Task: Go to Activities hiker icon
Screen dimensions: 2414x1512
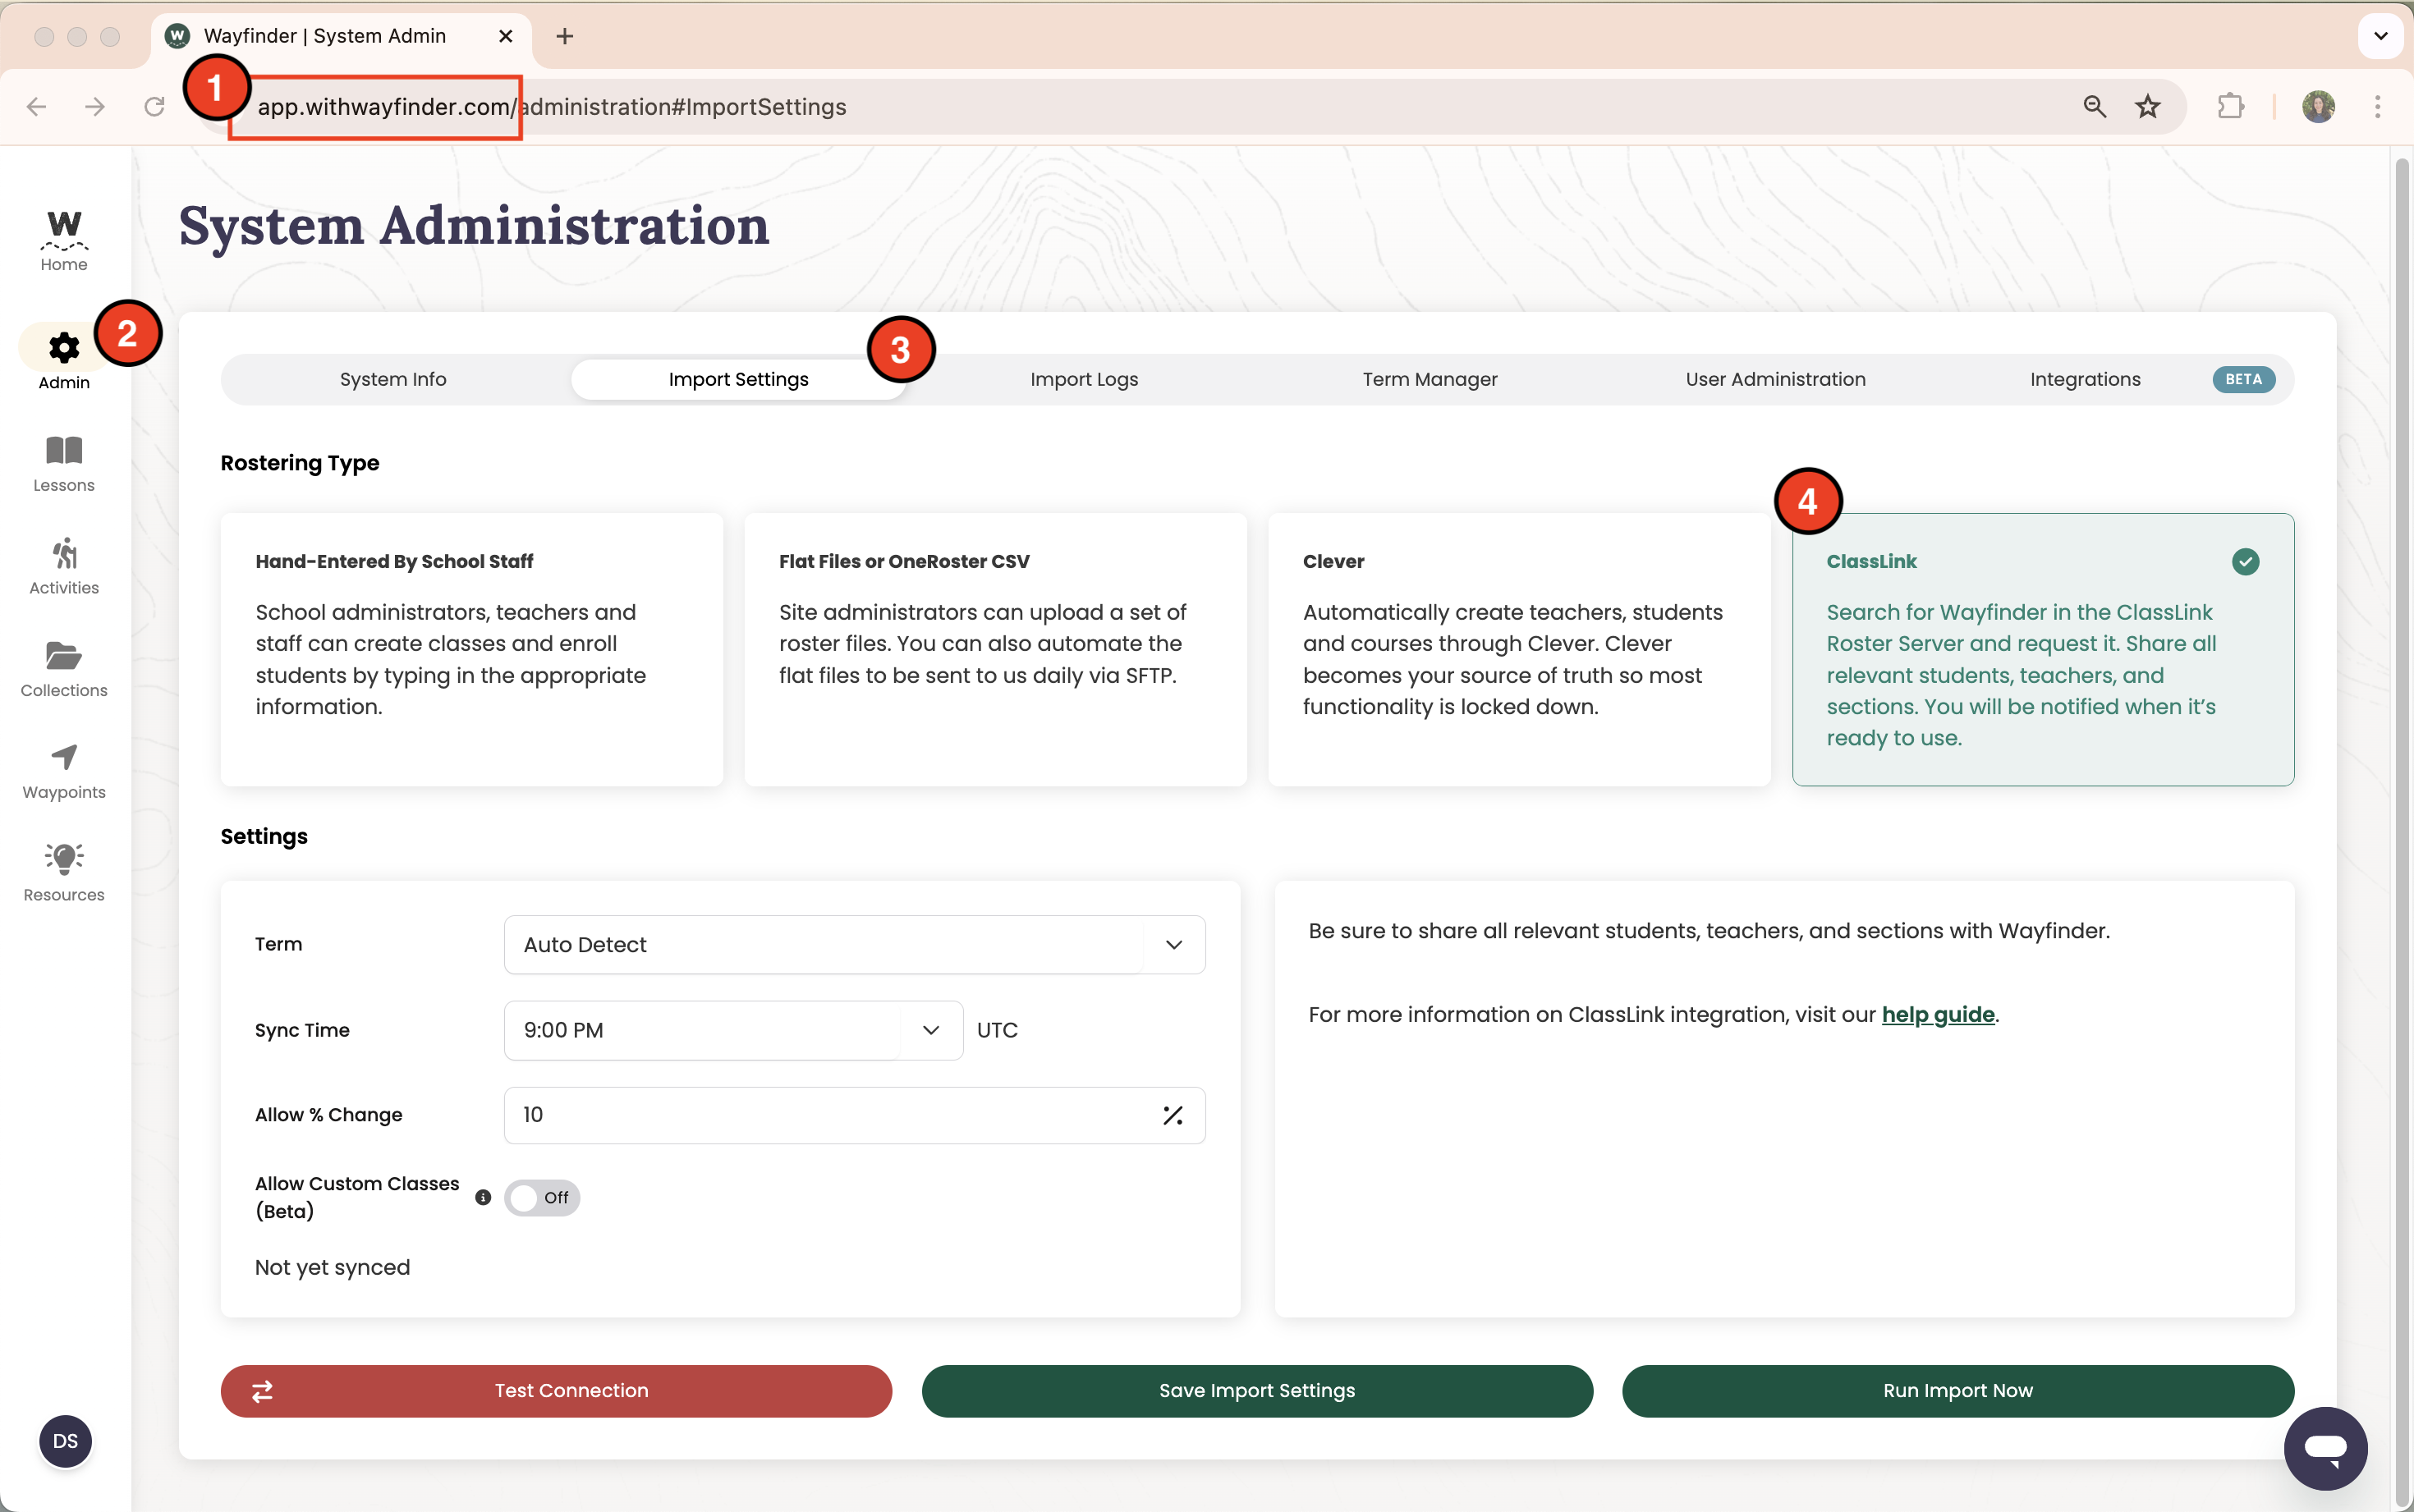Action: point(64,555)
